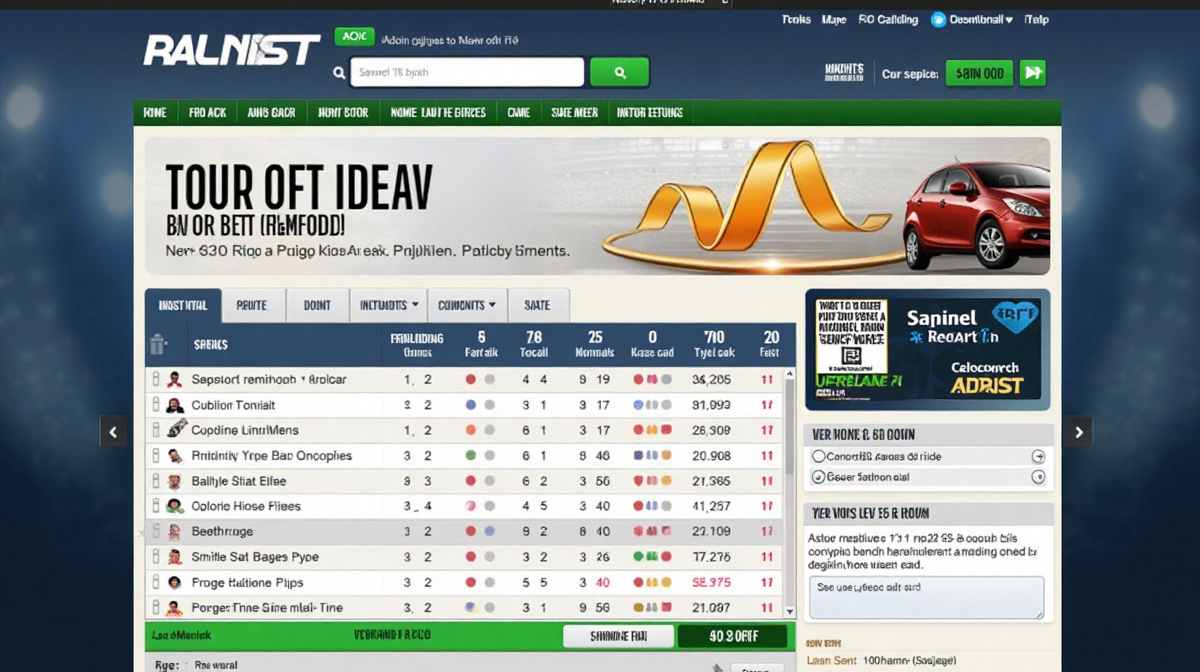
Task: Select the DOINT tab
Action: click(x=317, y=305)
